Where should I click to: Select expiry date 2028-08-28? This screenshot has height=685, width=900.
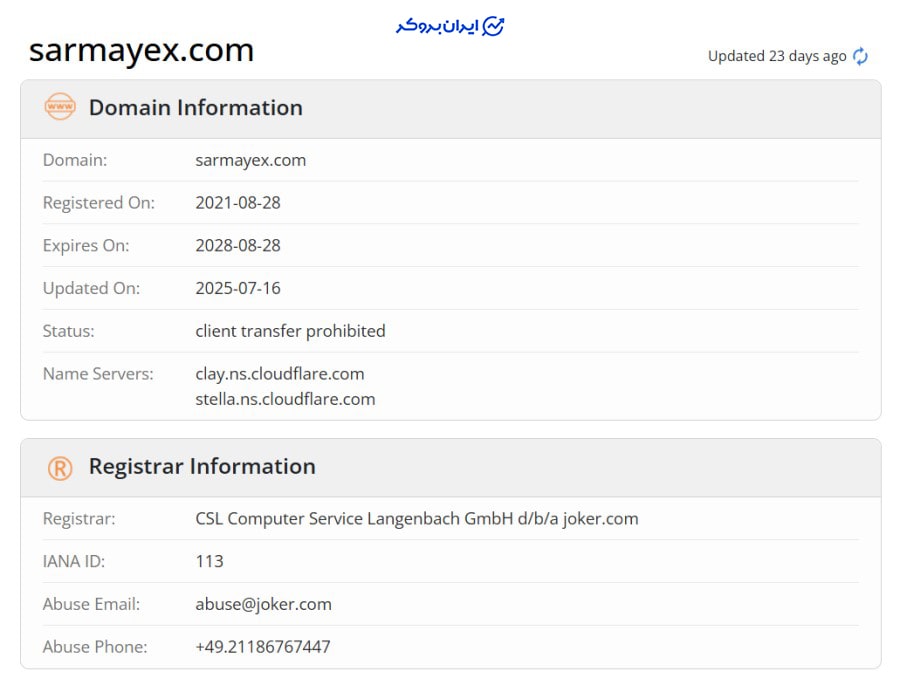(x=238, y=245)
